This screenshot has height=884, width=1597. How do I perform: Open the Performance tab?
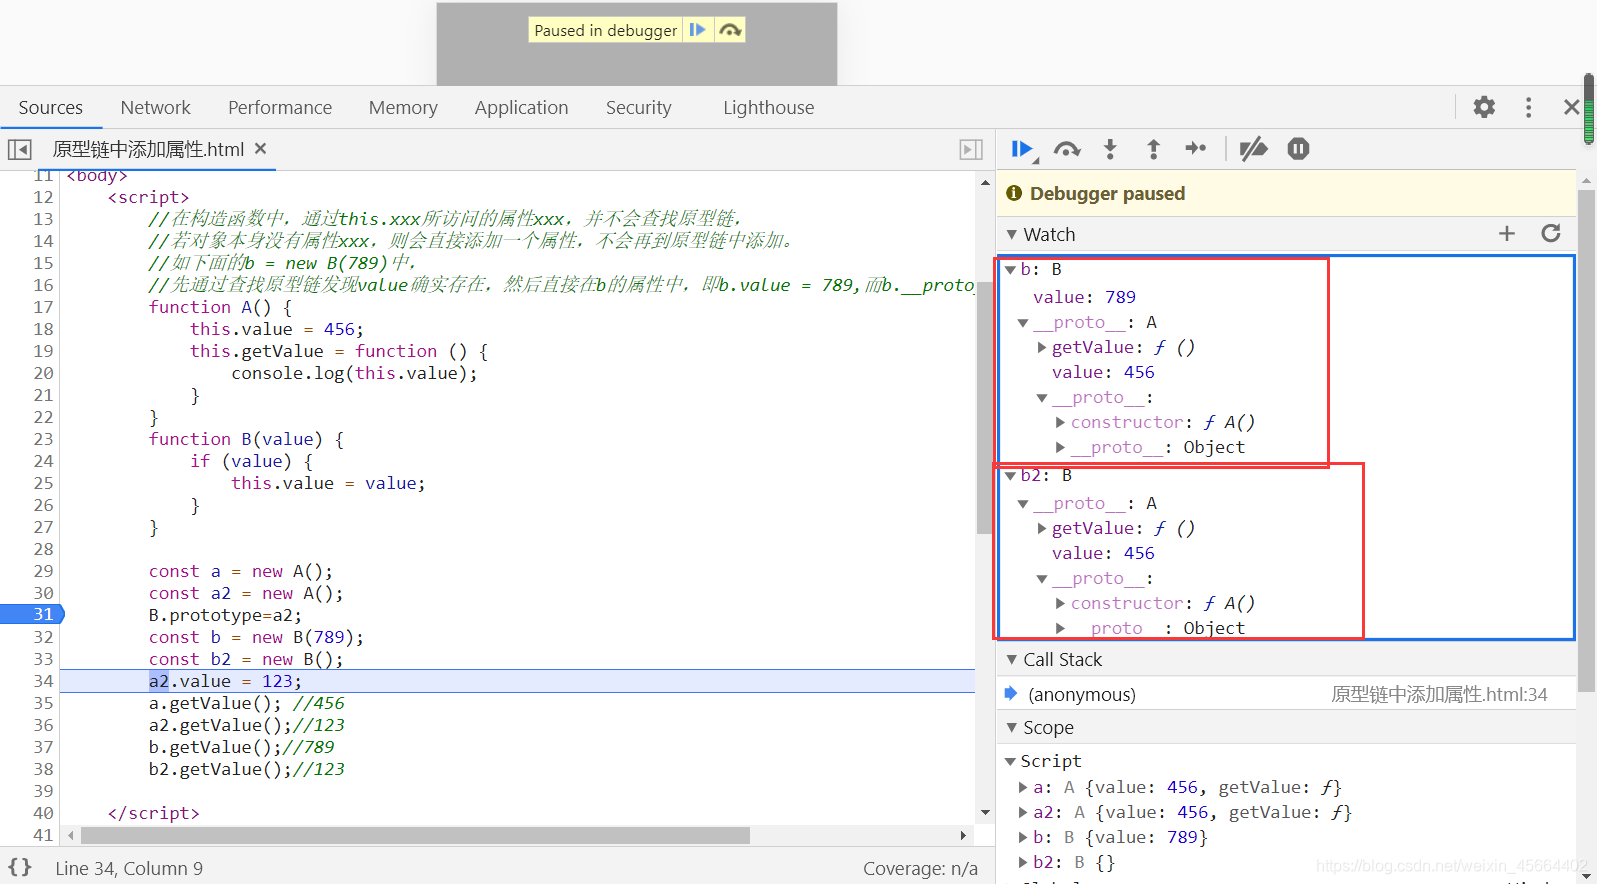pos(280,107)
